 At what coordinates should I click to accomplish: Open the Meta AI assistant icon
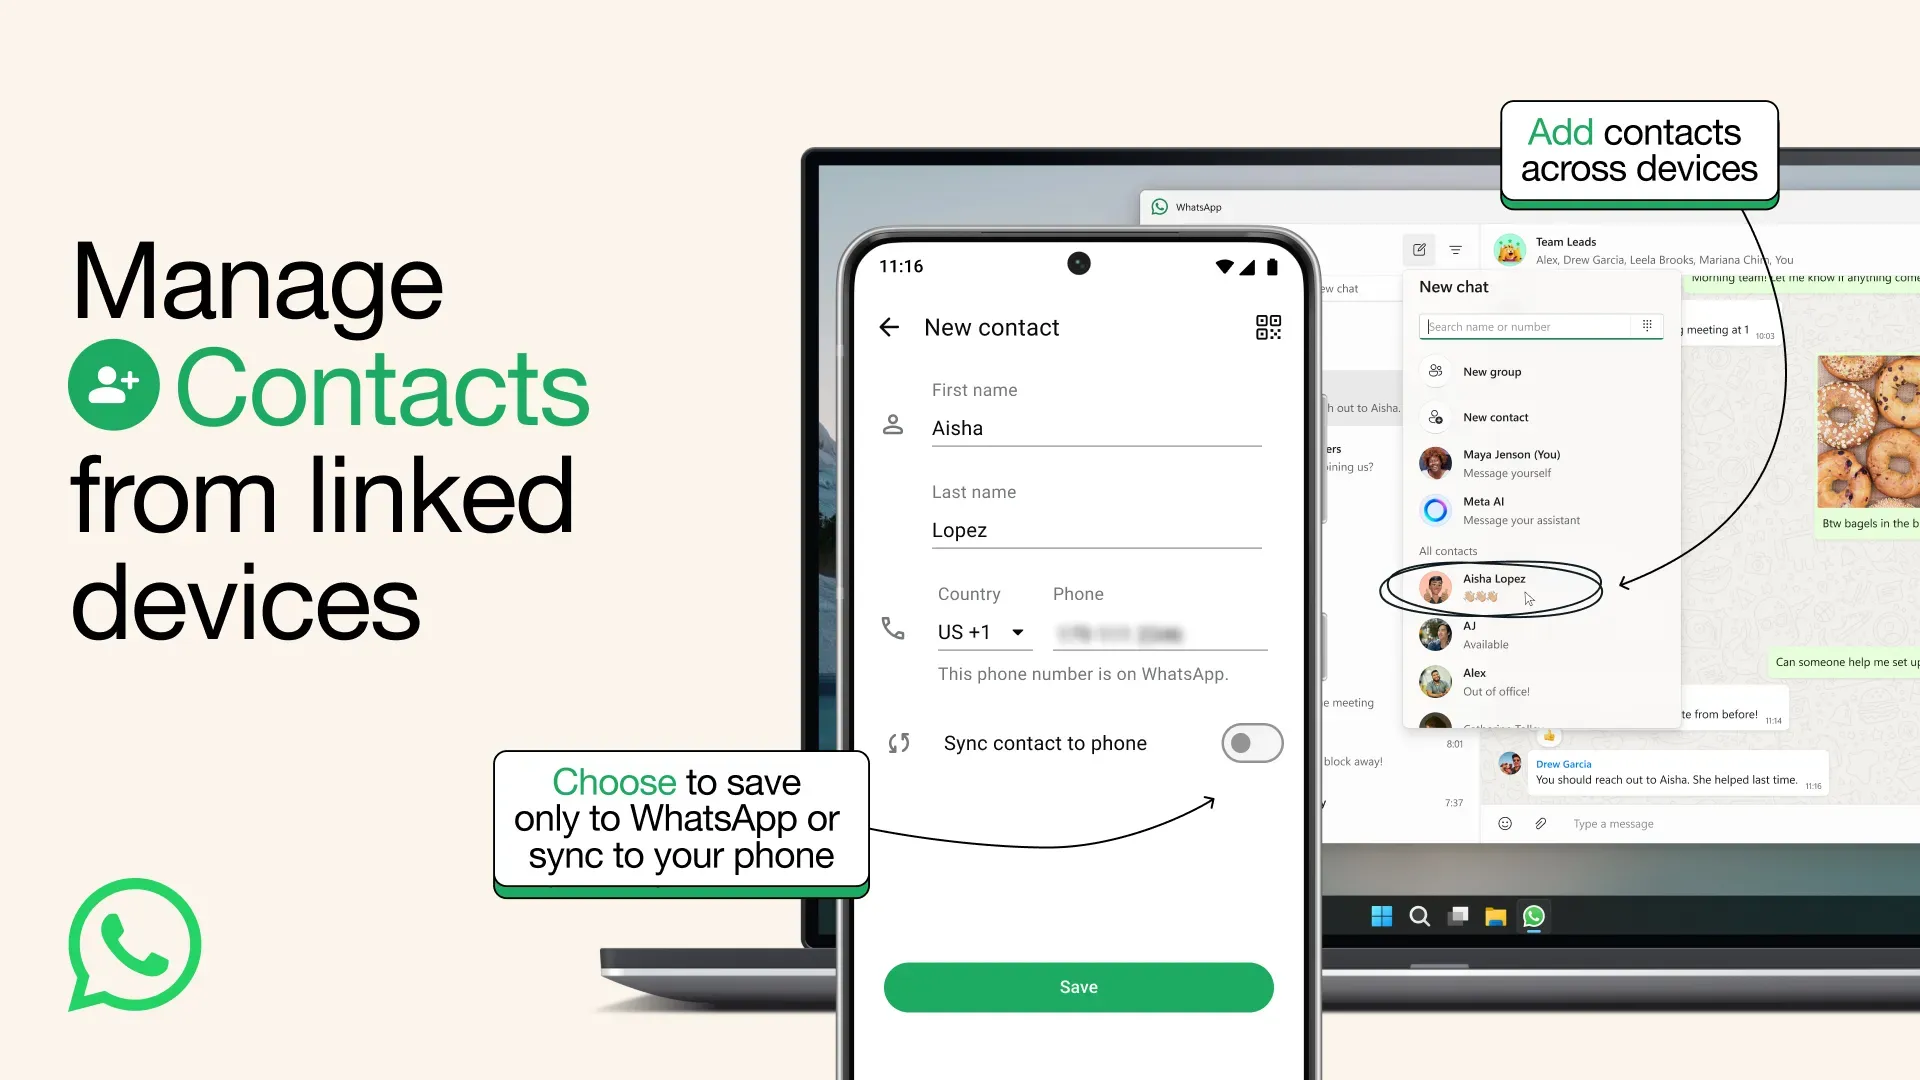[1435, 509]
